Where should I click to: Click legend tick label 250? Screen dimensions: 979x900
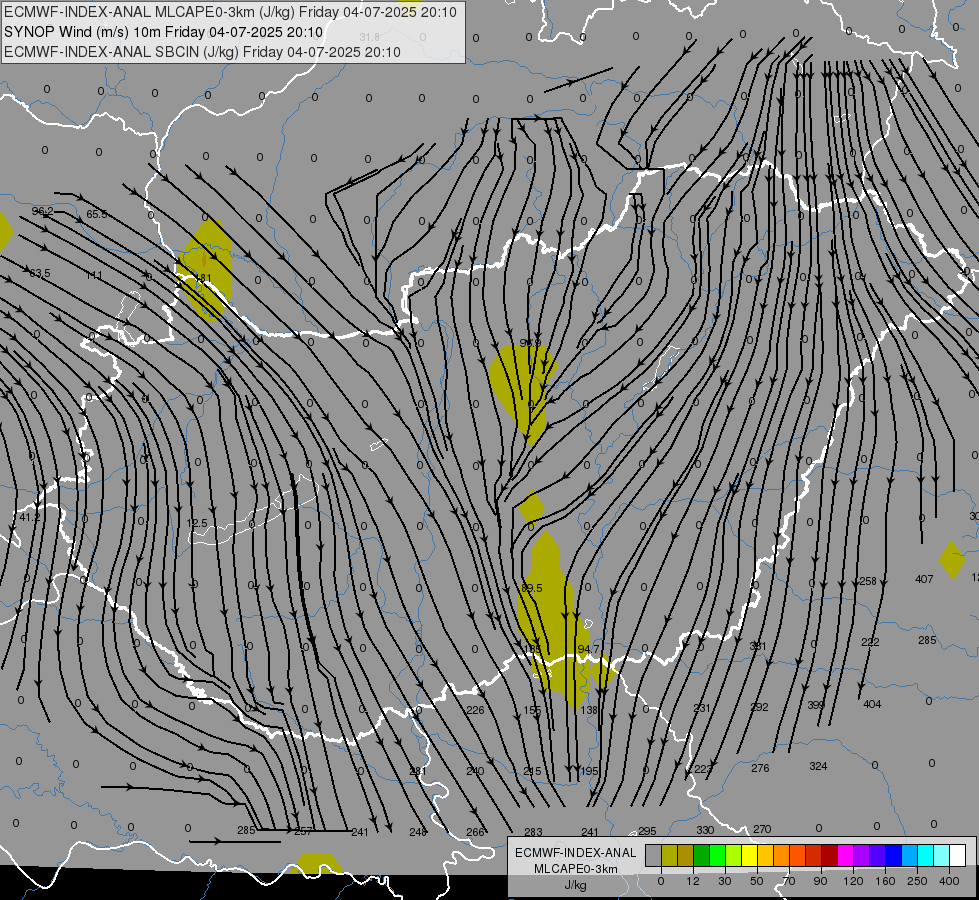[917, 881]
